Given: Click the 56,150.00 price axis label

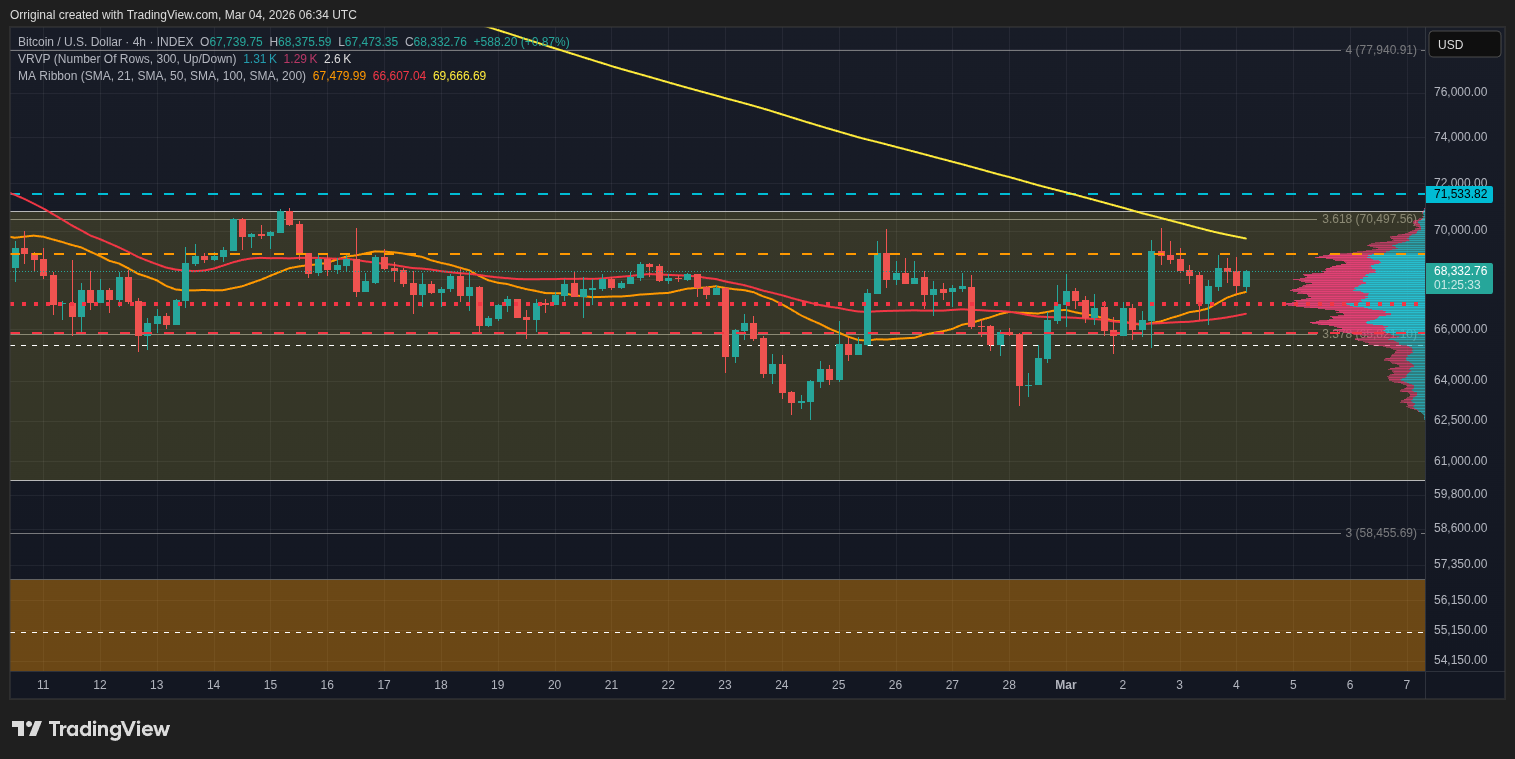Looking at the screenshot, I should click(x=1460, y=600).
